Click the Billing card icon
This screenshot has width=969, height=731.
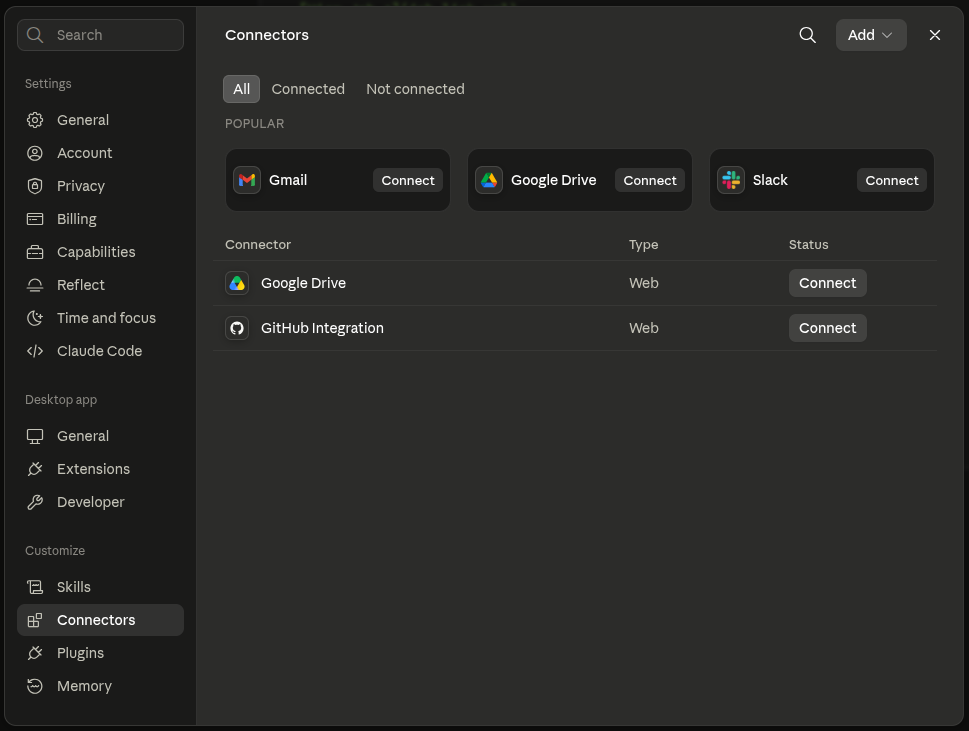click(x=35, y=219)
